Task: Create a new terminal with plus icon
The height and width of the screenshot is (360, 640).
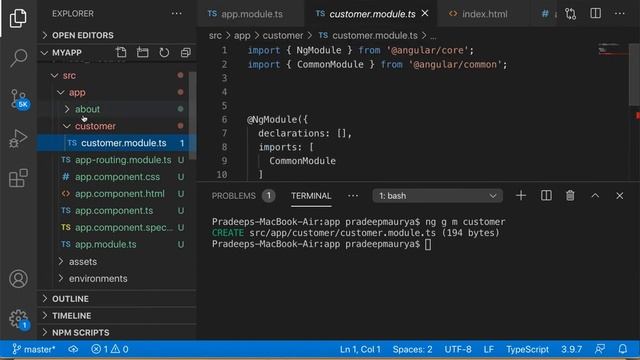Action: click(521, 196)
